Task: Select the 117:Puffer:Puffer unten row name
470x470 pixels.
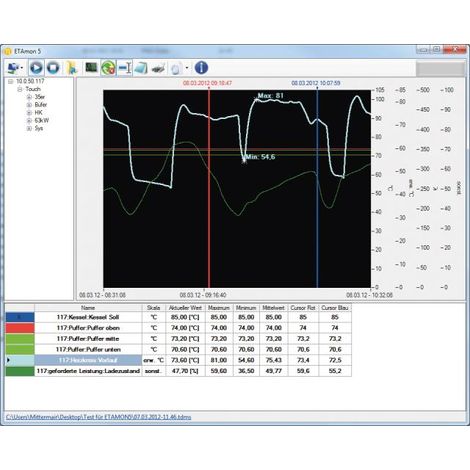Action: (88, 349)
